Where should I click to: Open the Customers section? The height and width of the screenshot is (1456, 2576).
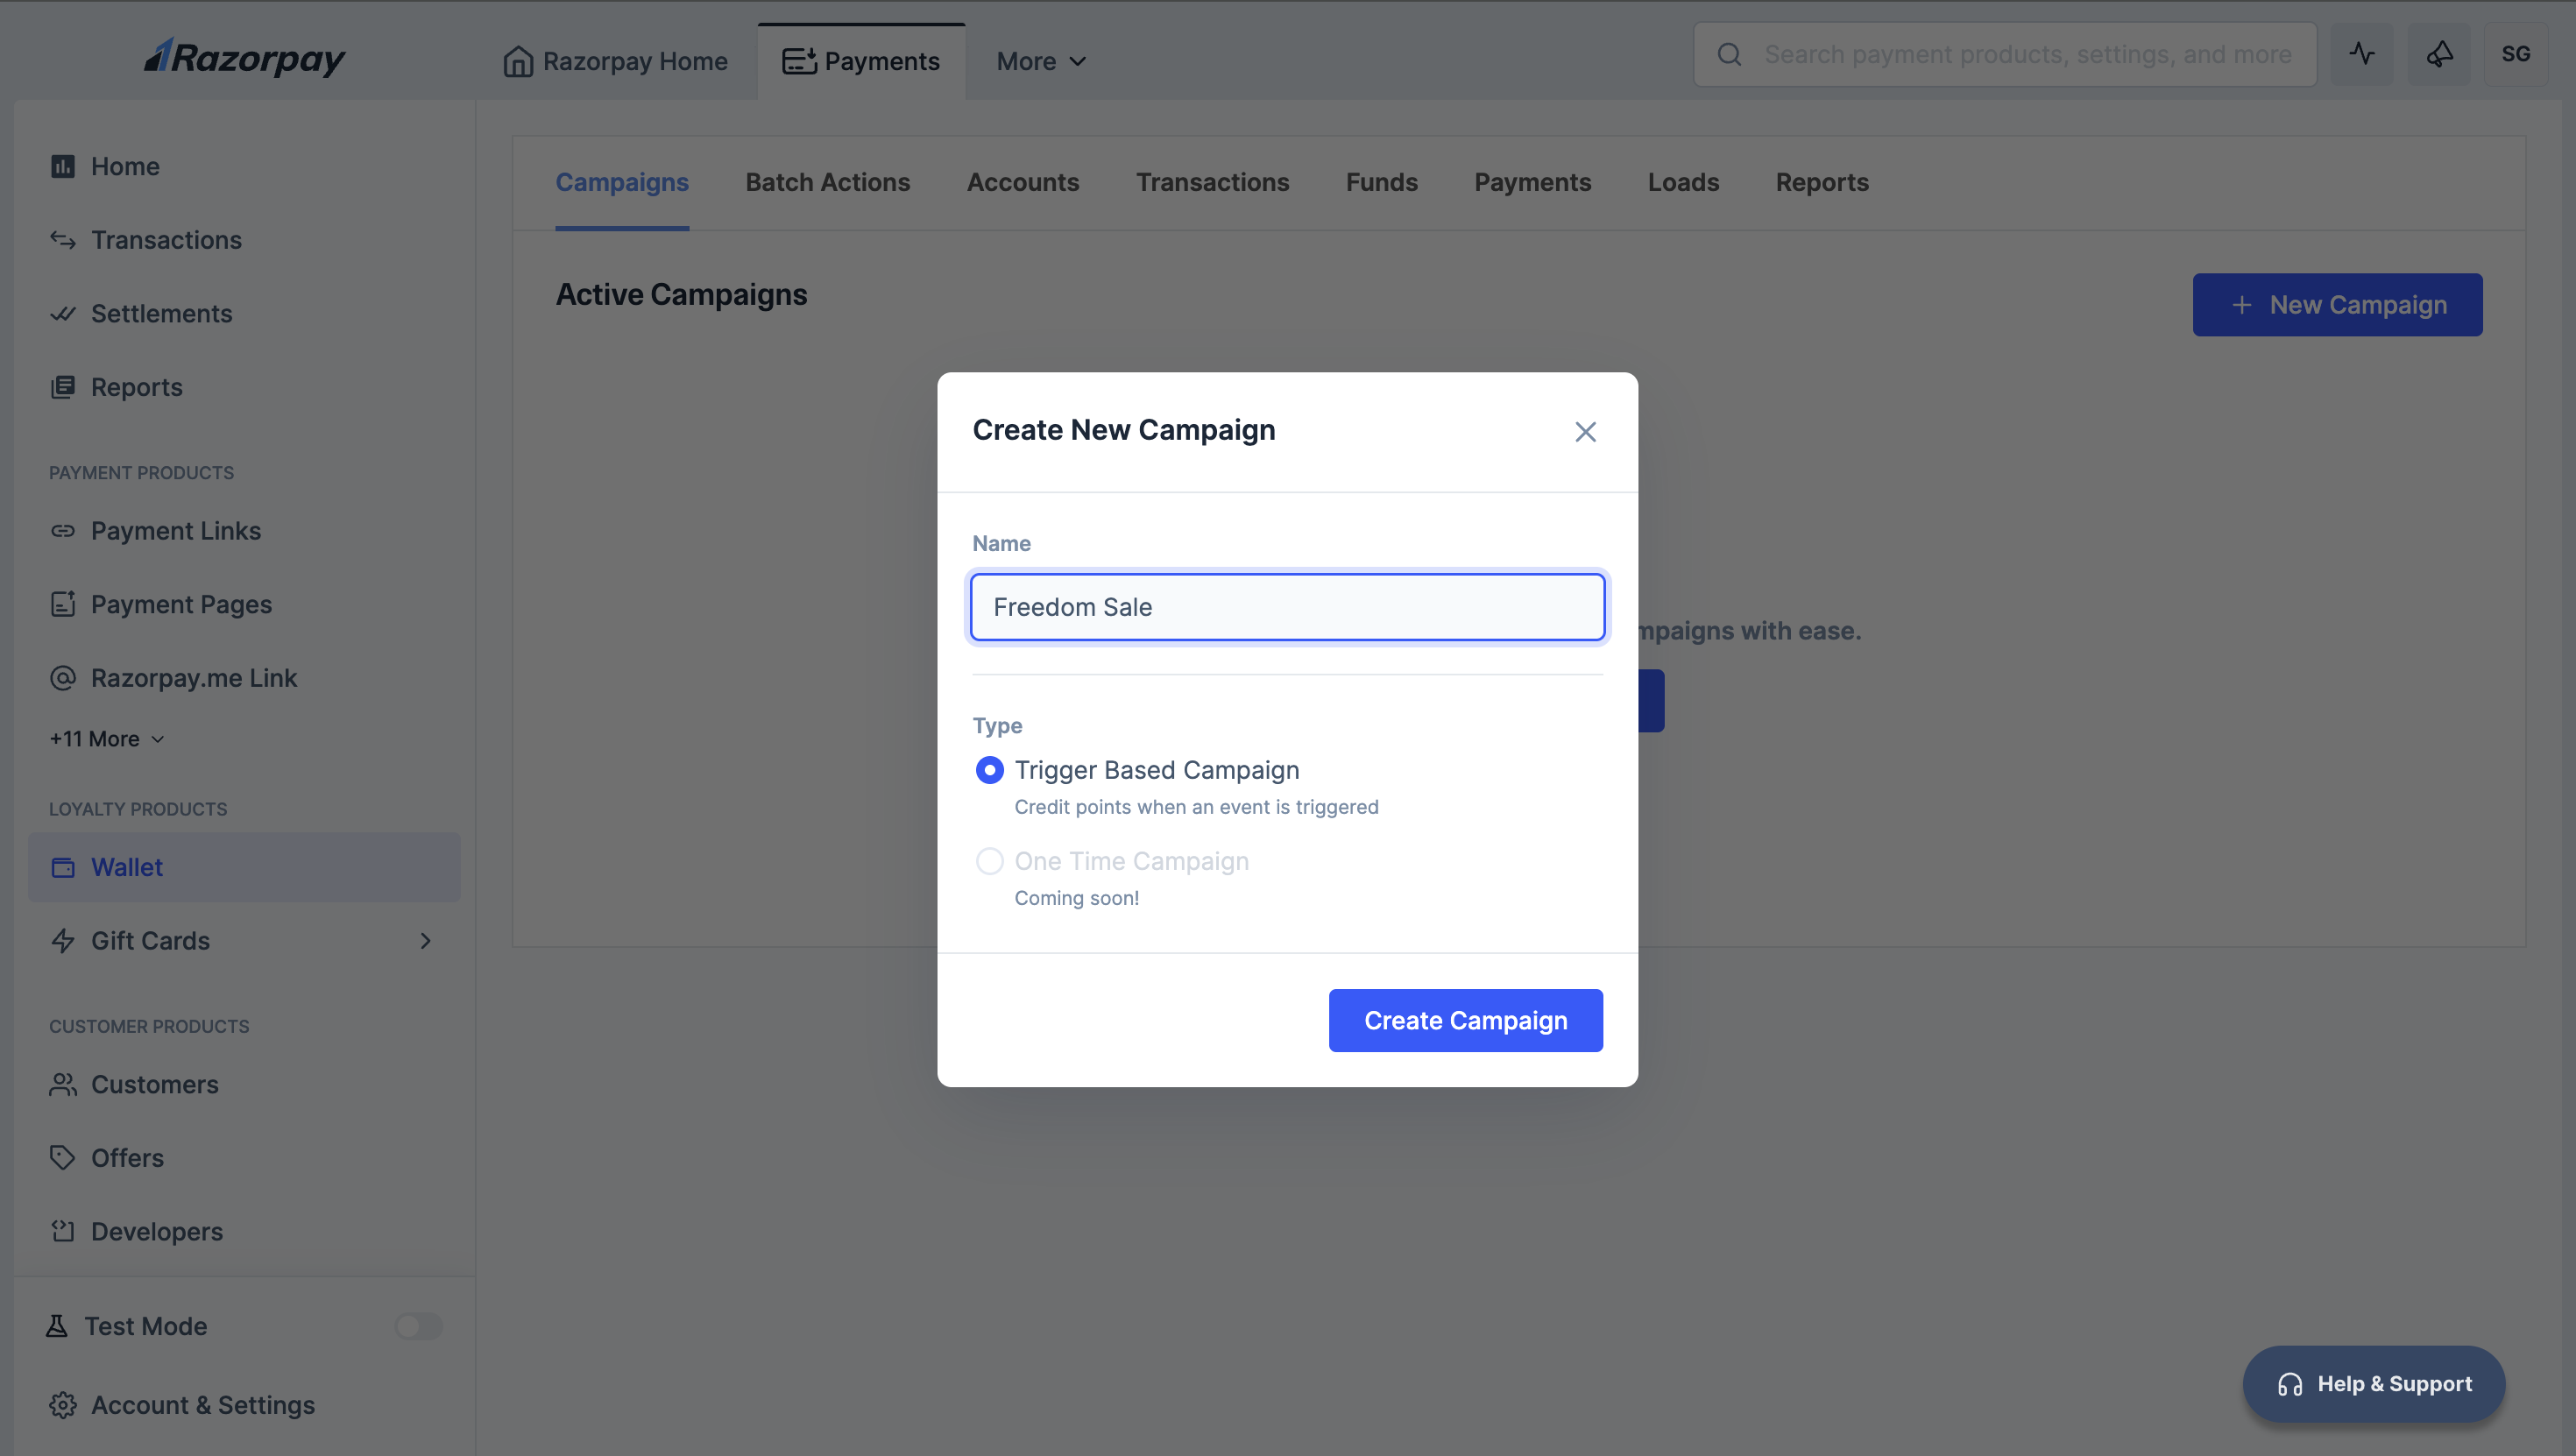click(154, 1084)
